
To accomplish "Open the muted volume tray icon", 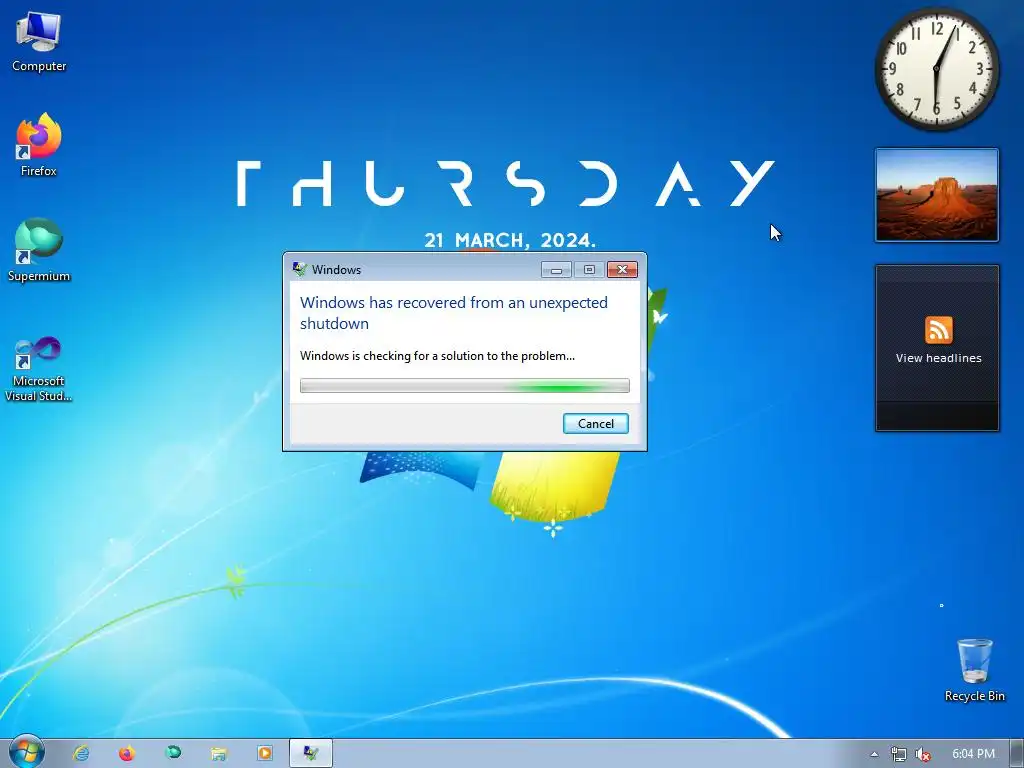I will pyautogui.click(x=923, y=754).
